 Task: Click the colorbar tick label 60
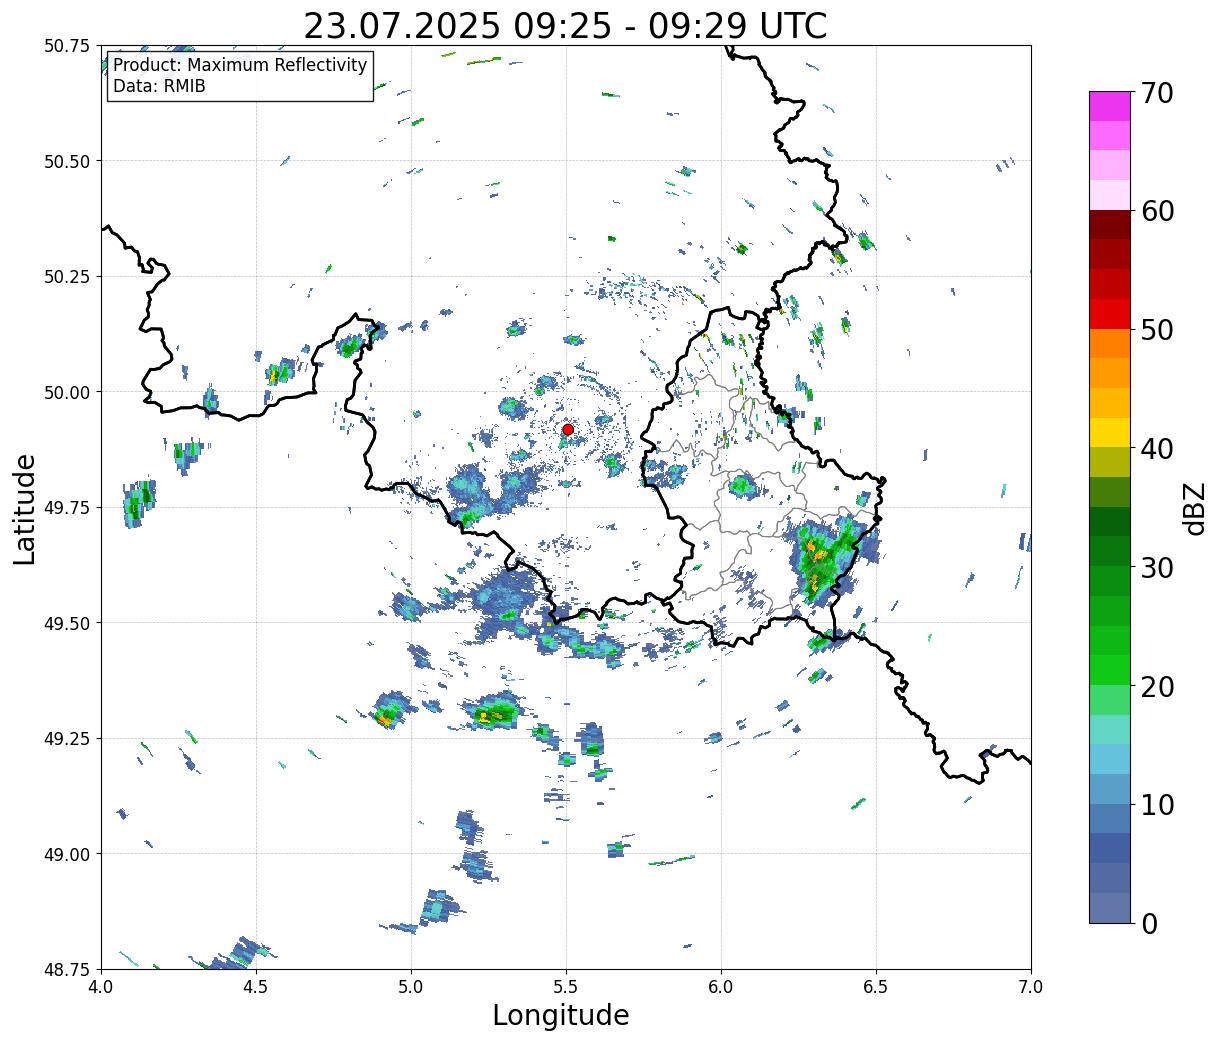pyautogui.click(x=1157, y=211)
